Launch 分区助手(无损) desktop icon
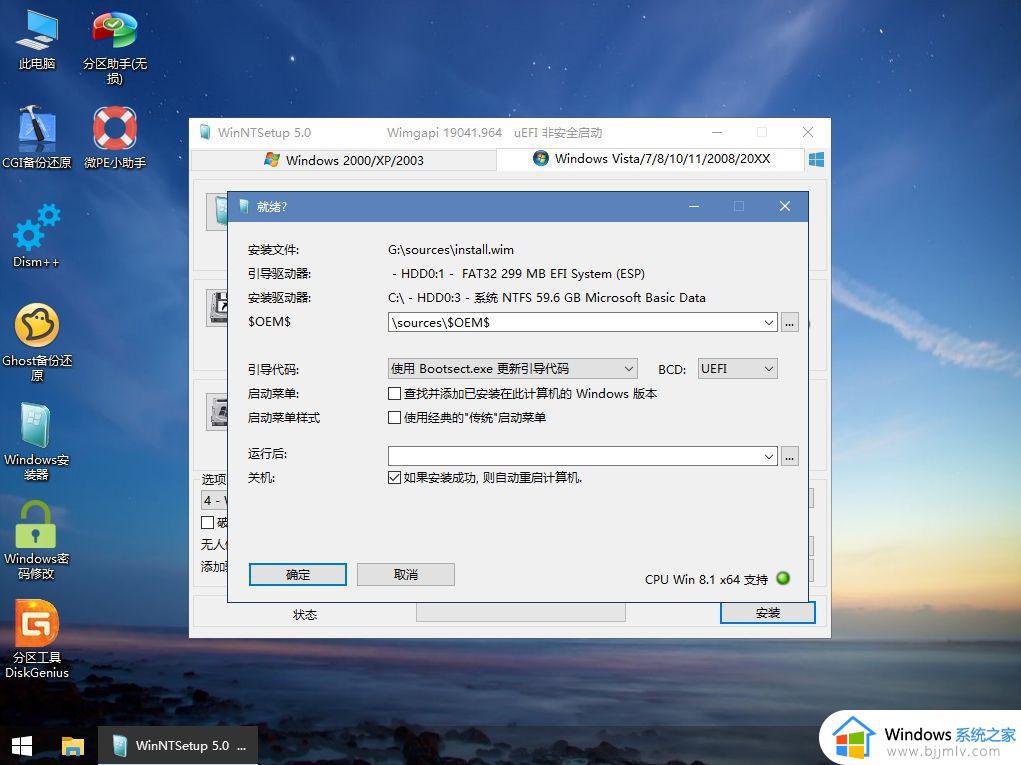 [x=115, y=48]
